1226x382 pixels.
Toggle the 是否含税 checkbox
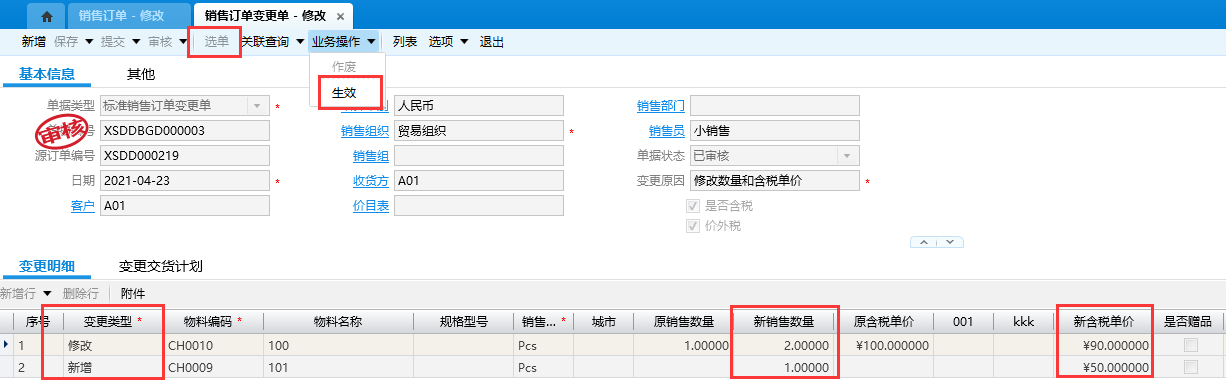692,205
